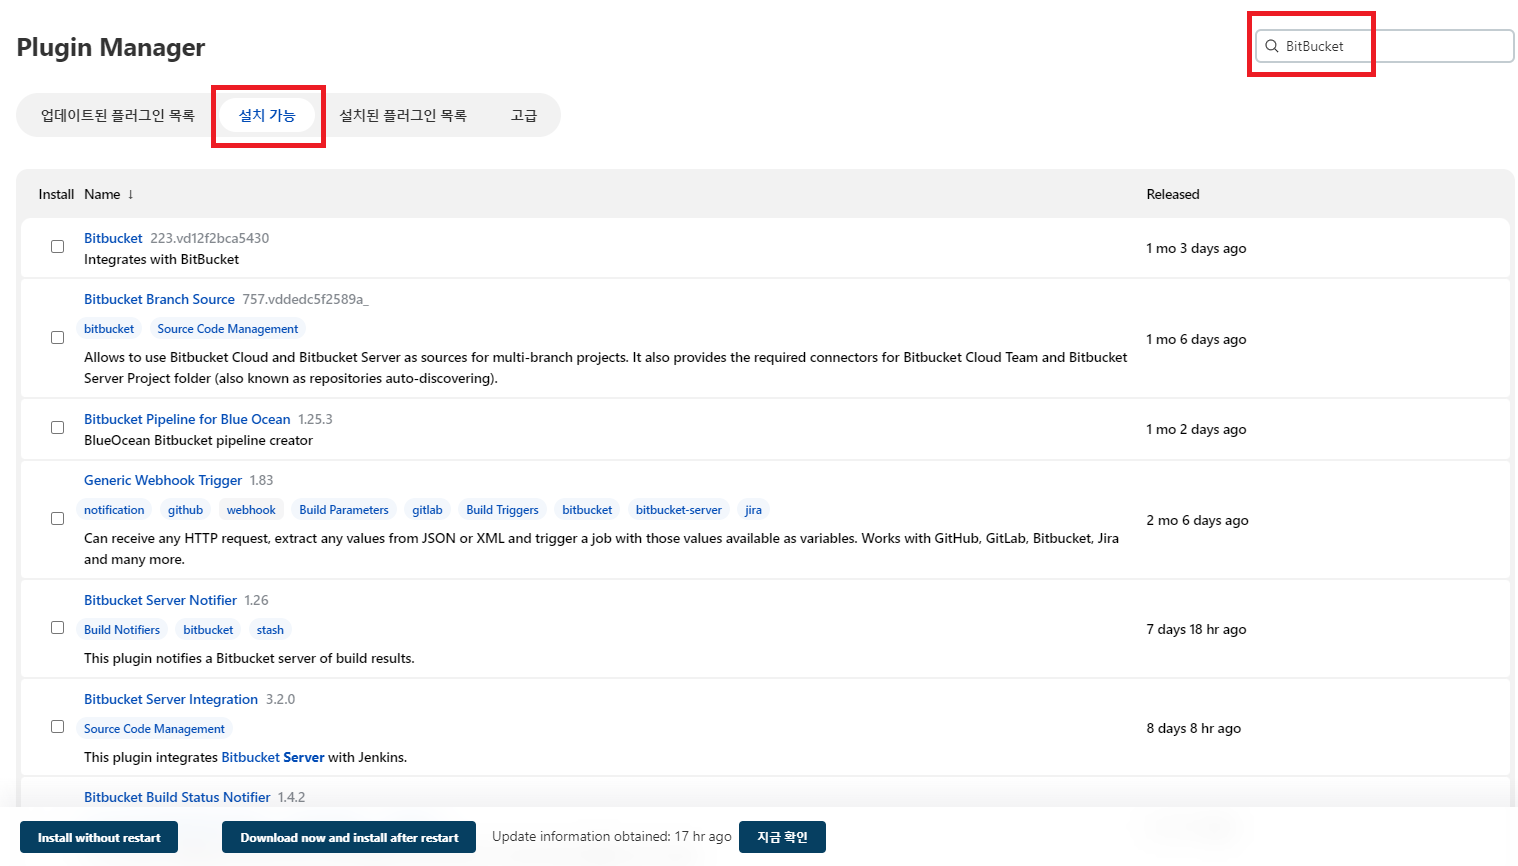Click Install without restart button
This screenshot has width=1518, height=866.
99,838
